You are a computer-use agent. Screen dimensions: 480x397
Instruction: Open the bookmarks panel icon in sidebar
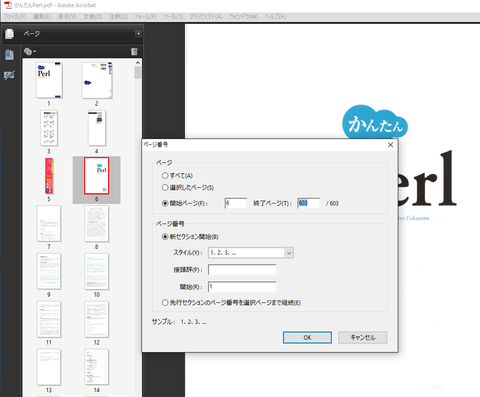click(x=9, y=55)
